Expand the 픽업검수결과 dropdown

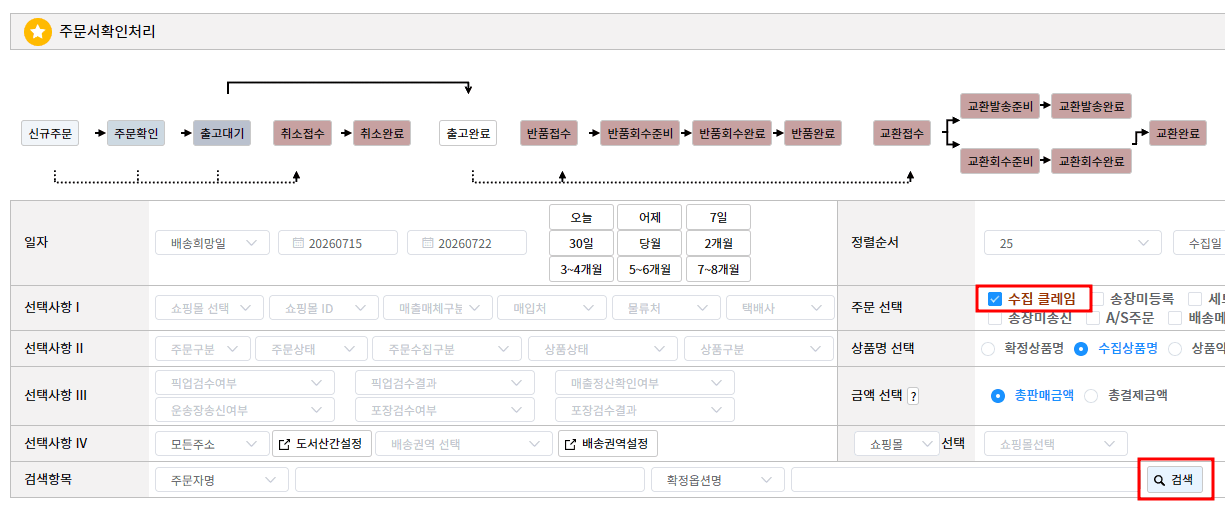tap(445, 383)
